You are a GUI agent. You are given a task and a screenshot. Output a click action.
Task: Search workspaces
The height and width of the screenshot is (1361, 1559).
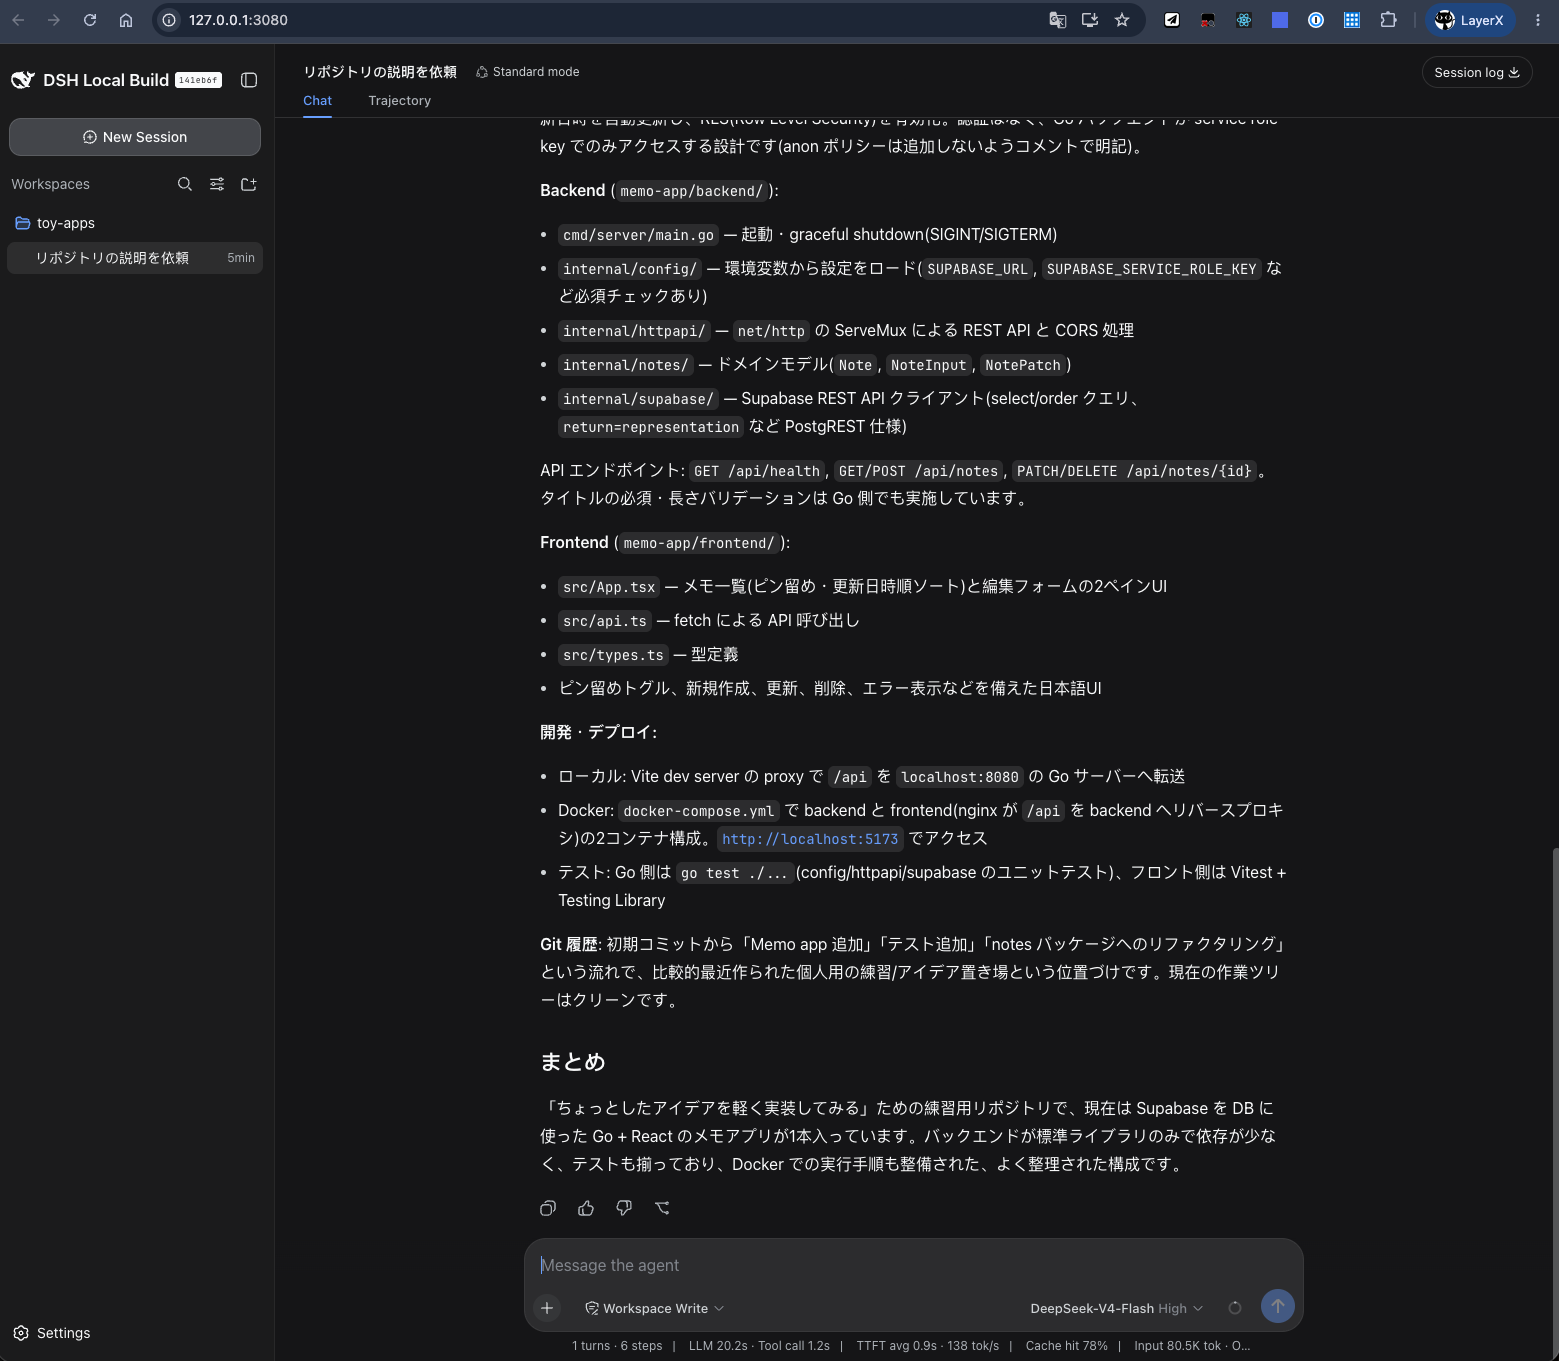click(x=185, y=184)
